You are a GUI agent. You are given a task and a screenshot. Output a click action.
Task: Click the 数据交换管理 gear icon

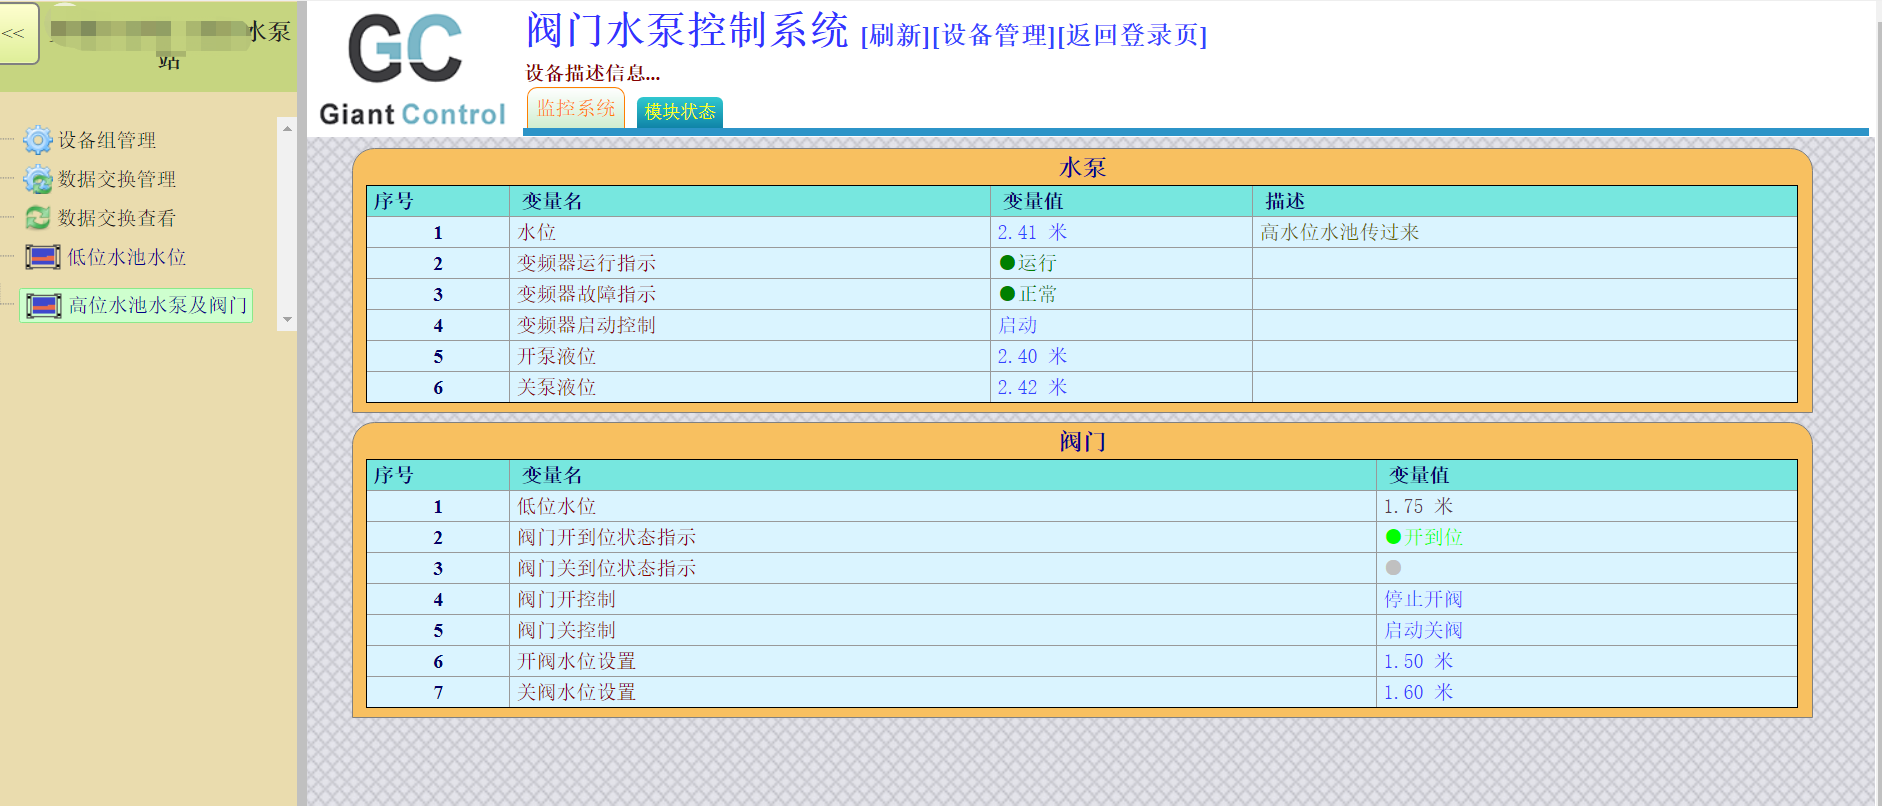pyautogui.click(x=37, y=179)
